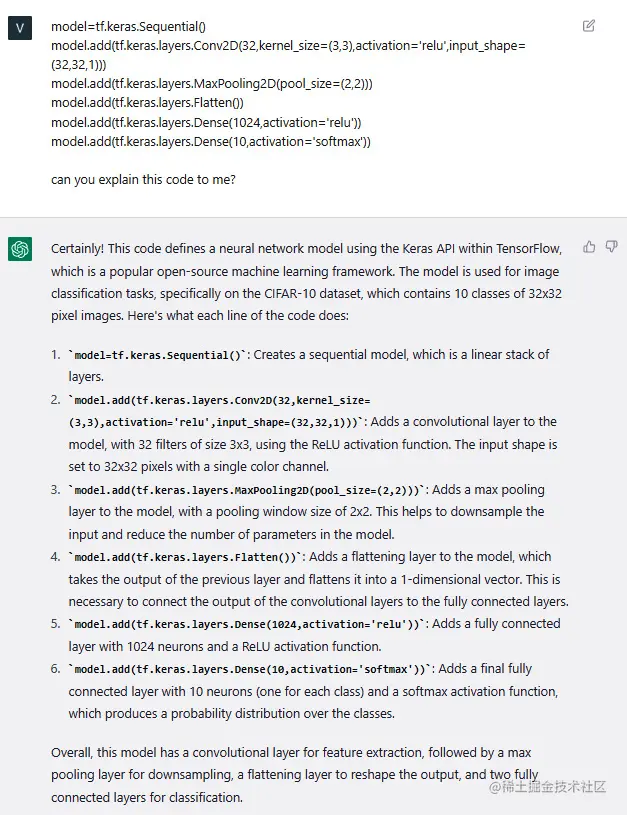Click the Dense(1024) line in the user's prompt
This screenshot has width=627, height=815.
[x=206, y=122]
